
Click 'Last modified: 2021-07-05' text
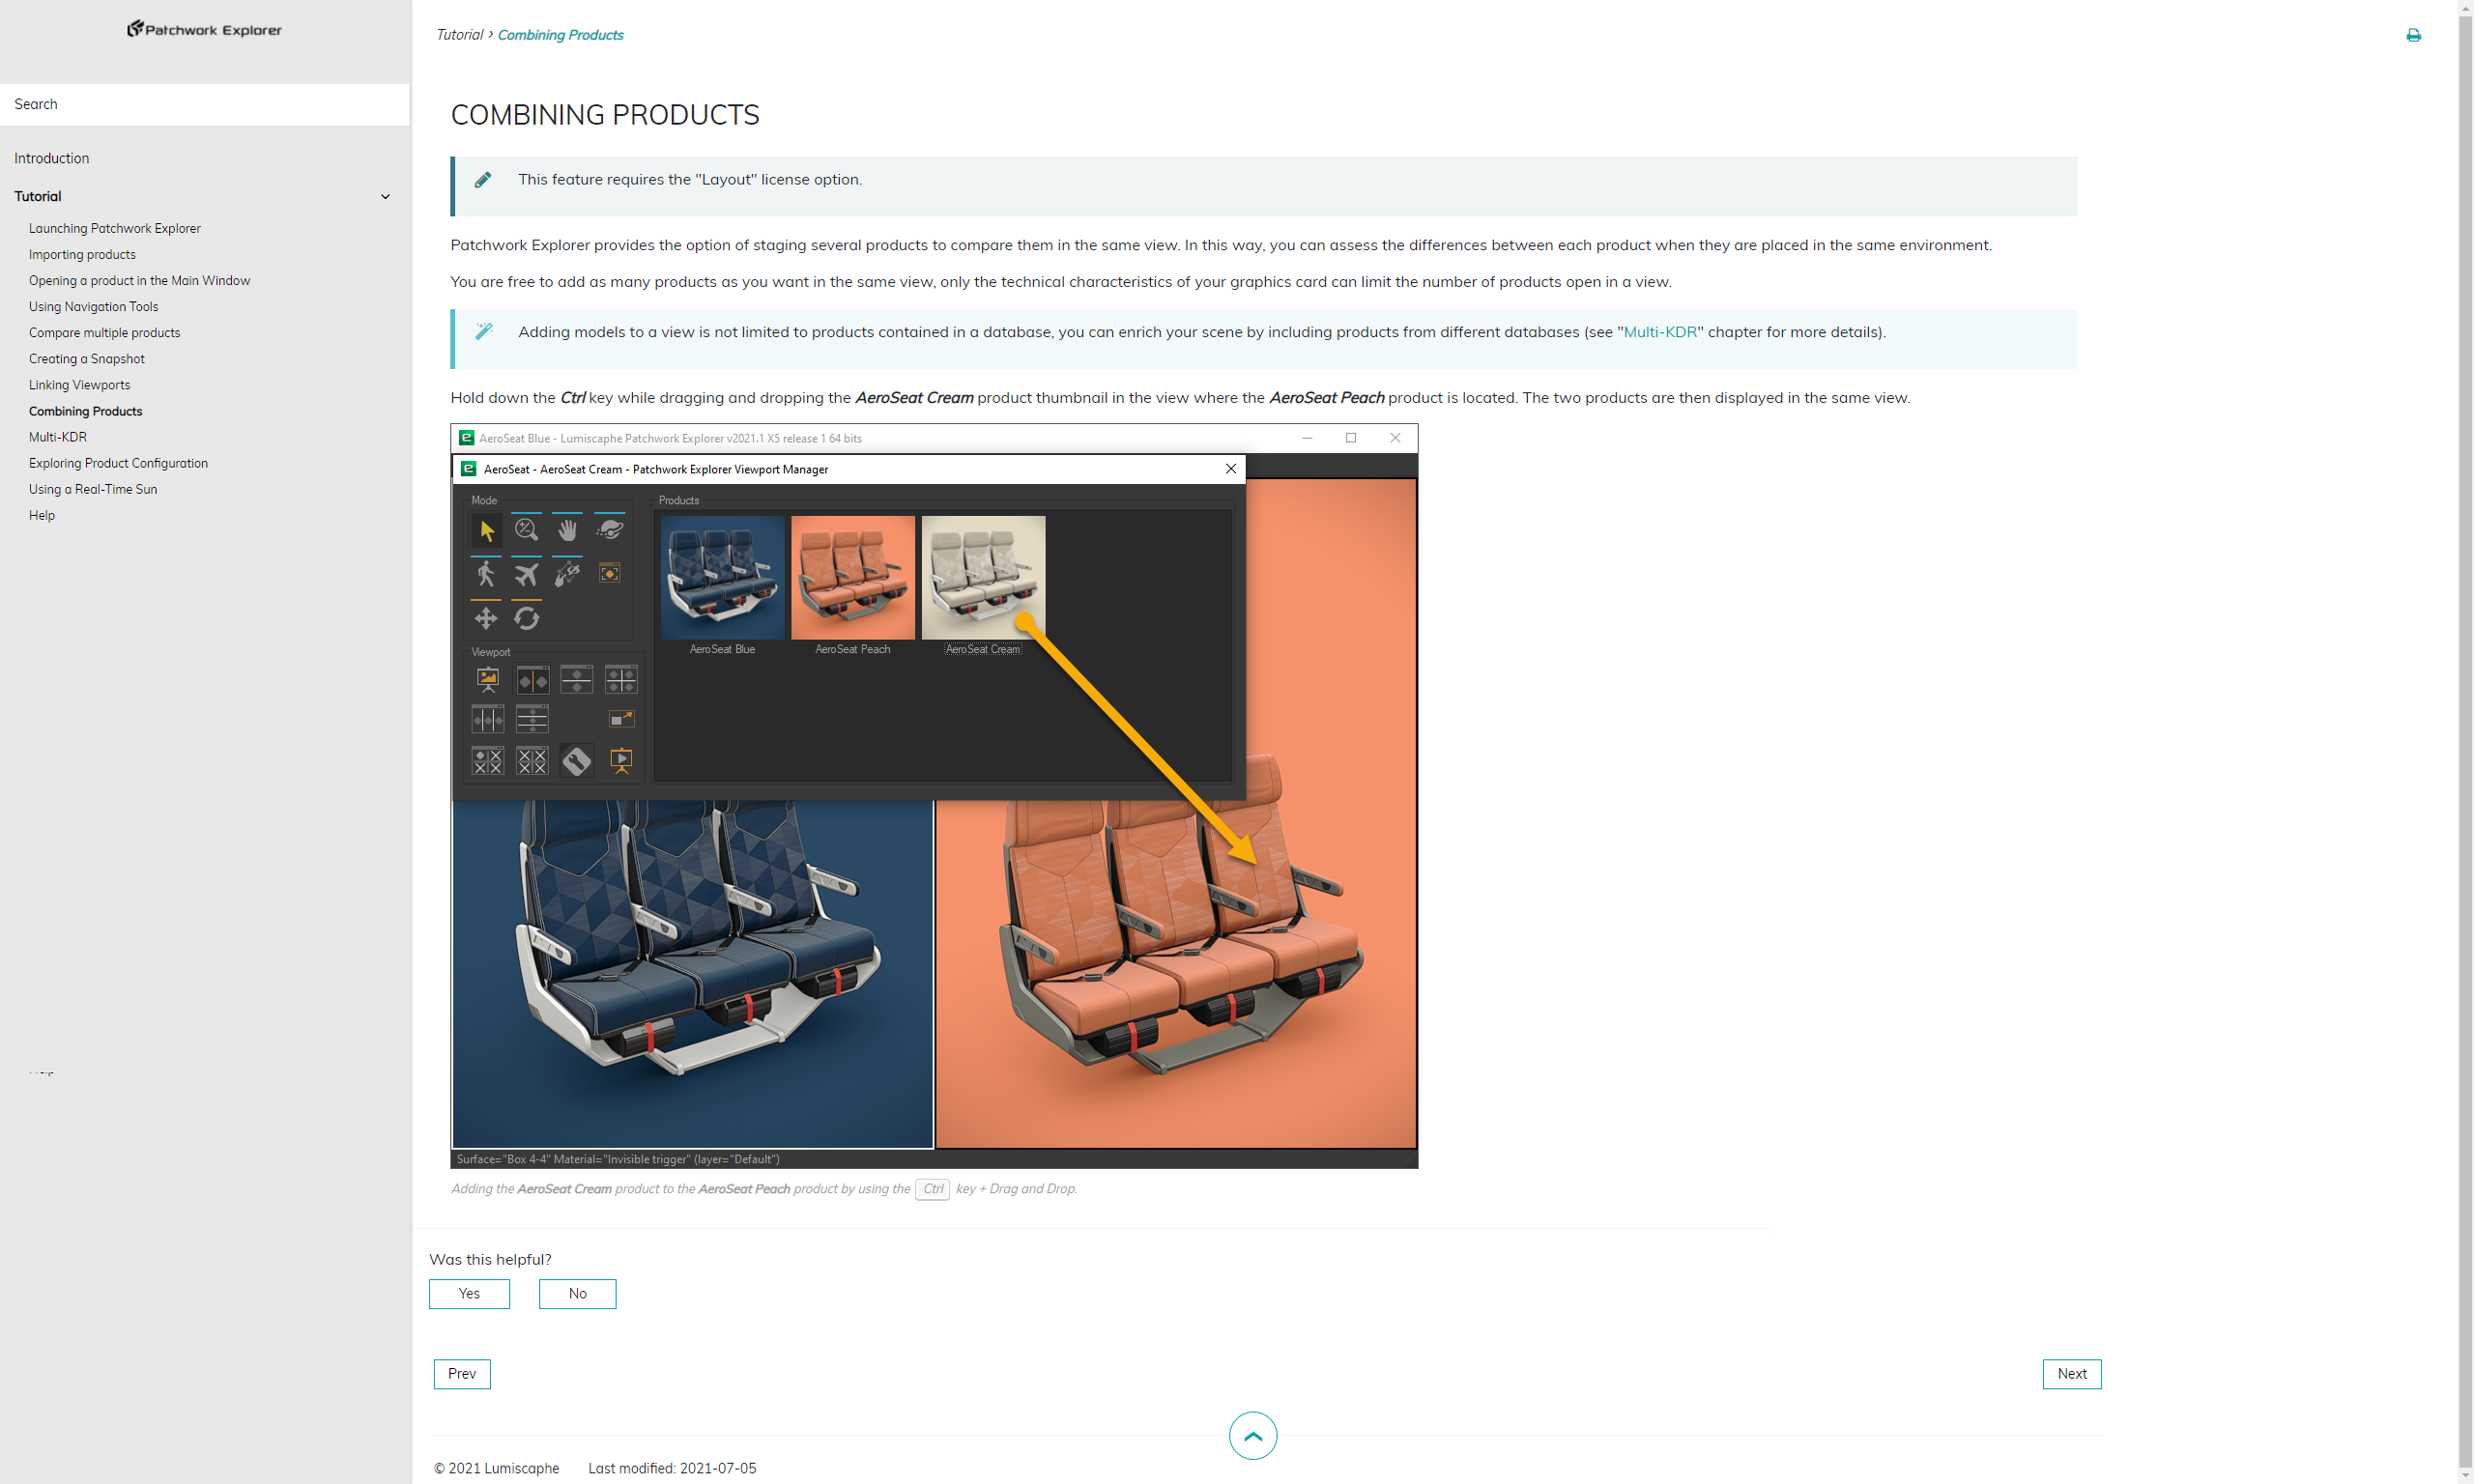672,1468
